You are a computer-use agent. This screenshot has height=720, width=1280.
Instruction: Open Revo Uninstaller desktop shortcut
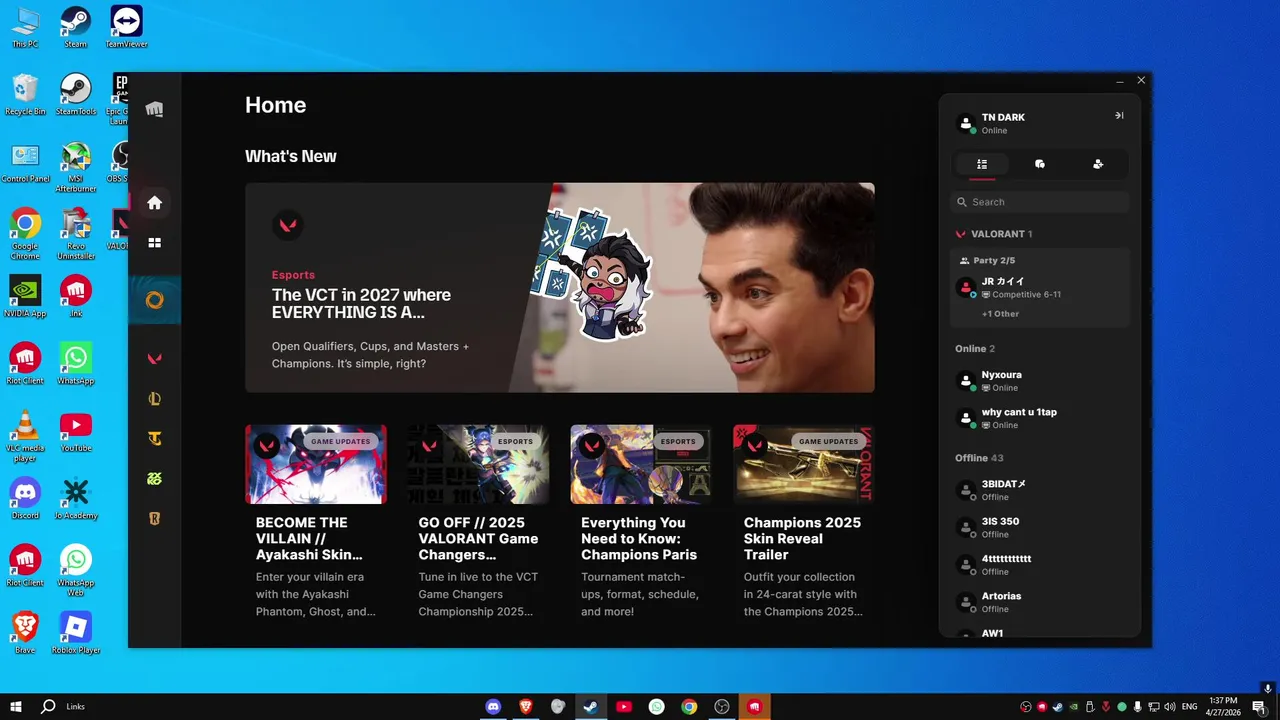(x=75, y=234)
